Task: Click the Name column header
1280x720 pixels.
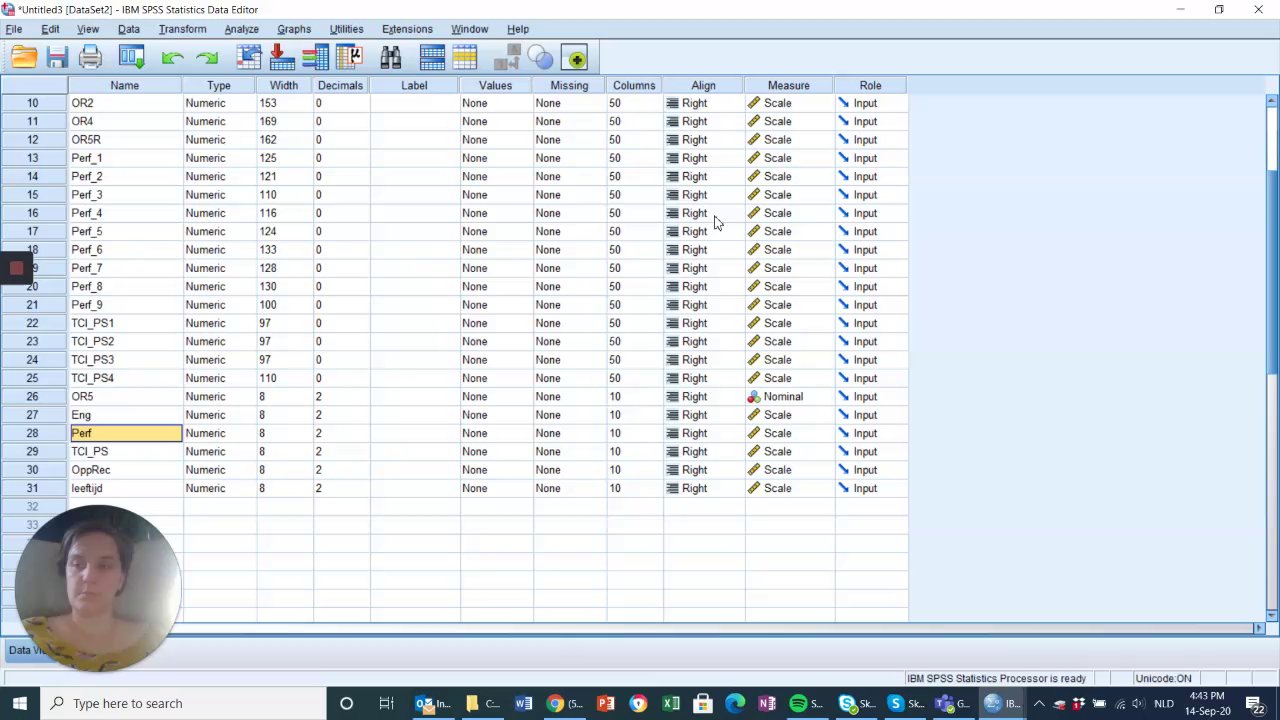Action: [x=125, y=85]
